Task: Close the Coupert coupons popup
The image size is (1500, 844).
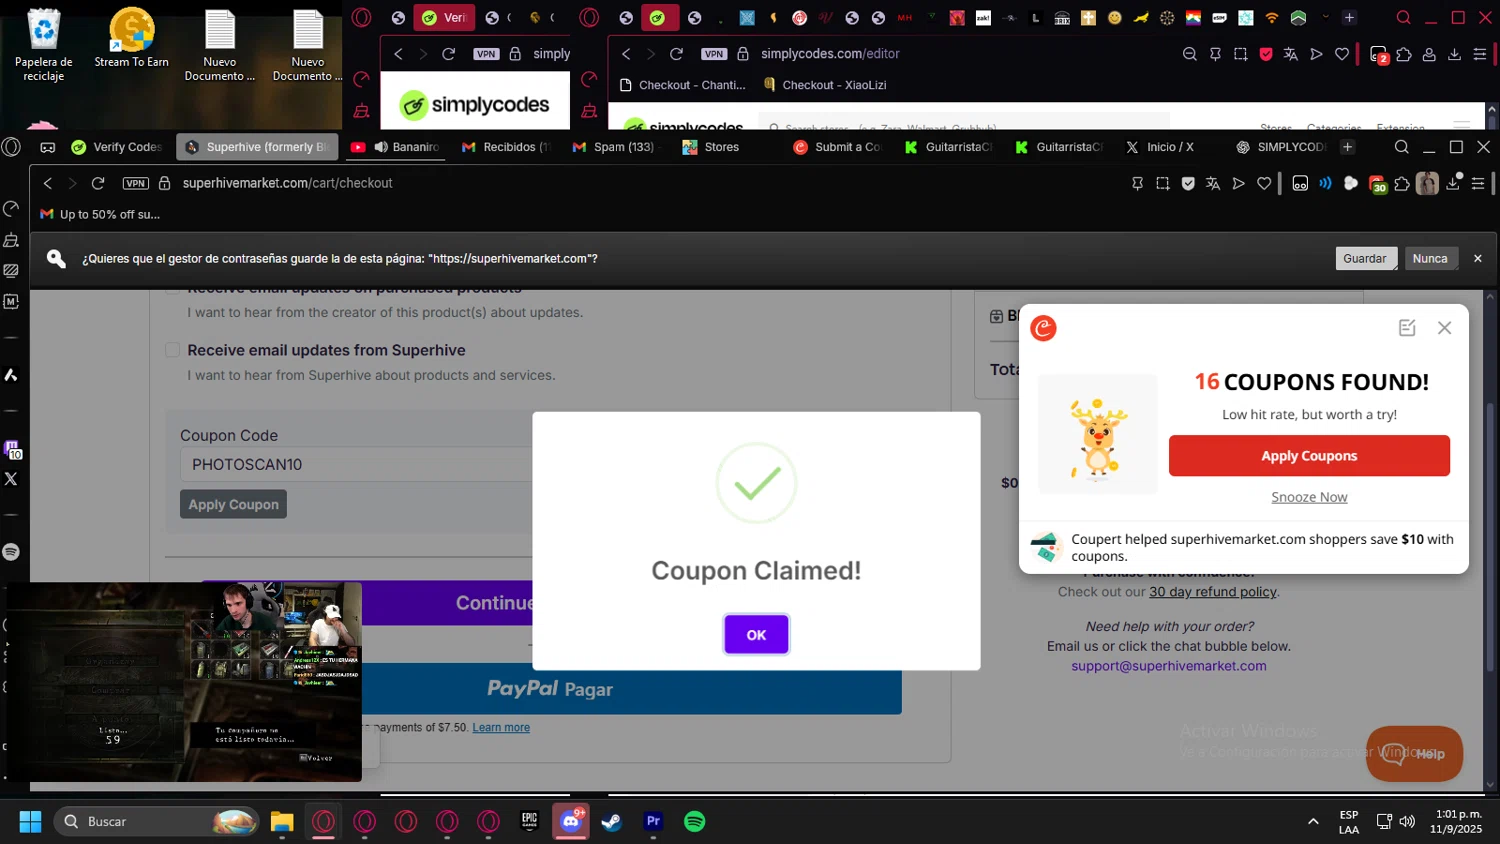Action: point(1444,328)
